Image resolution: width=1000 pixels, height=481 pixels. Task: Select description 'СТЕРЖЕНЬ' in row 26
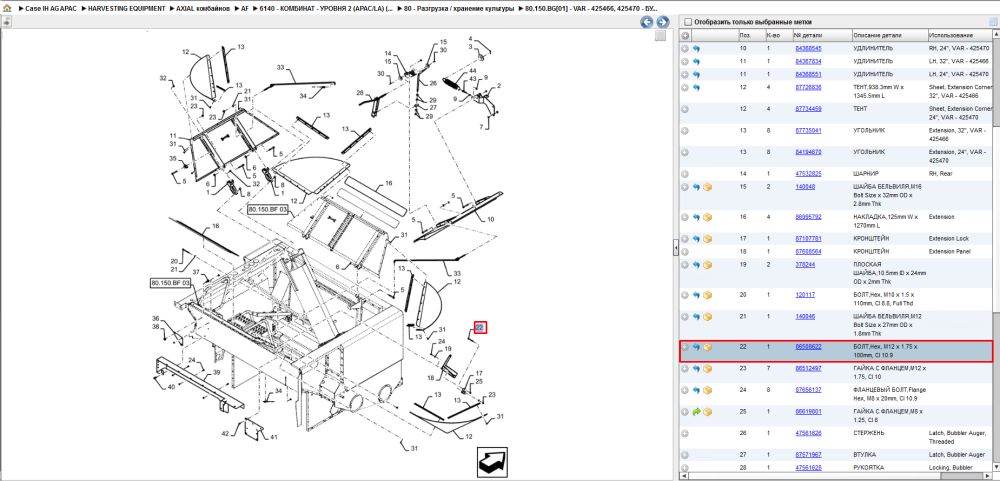pyautogui.click(x=870, y=433)
